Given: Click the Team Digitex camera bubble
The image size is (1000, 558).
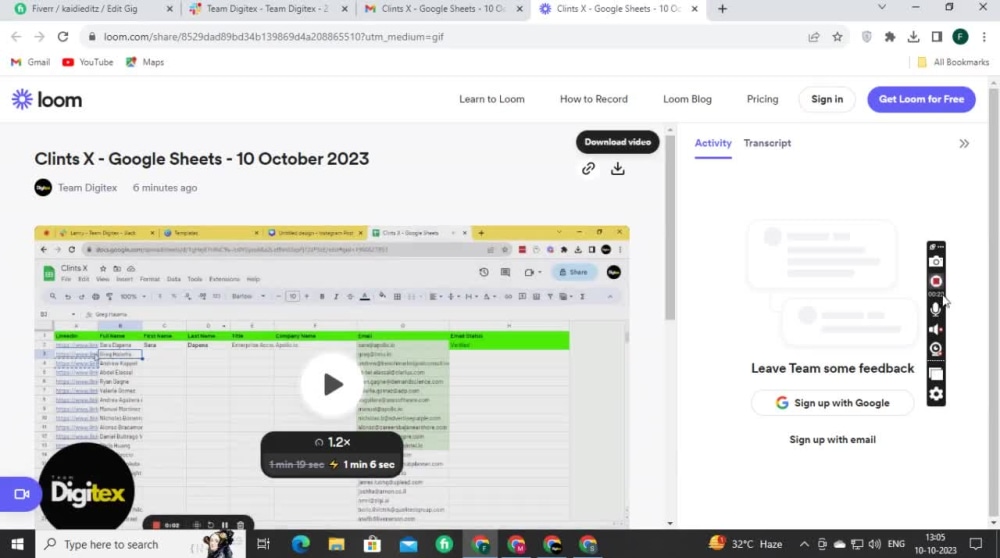Looking at the screenshot, I should (x=87, y=488).
